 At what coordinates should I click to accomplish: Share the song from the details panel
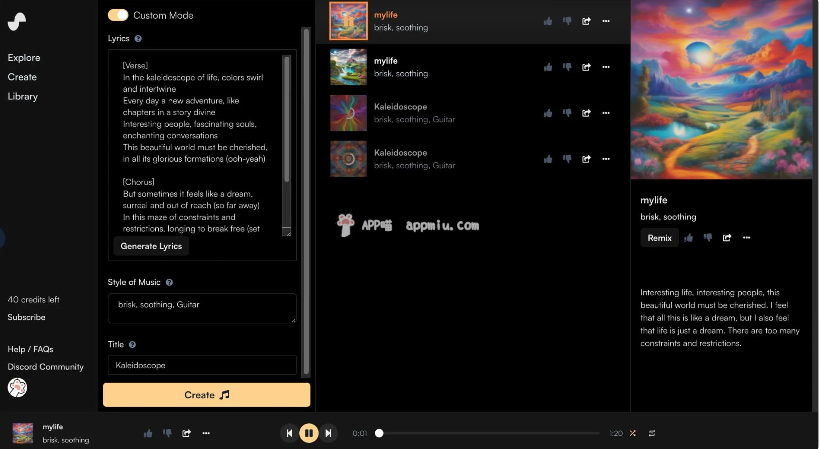[x=727, y=238]
